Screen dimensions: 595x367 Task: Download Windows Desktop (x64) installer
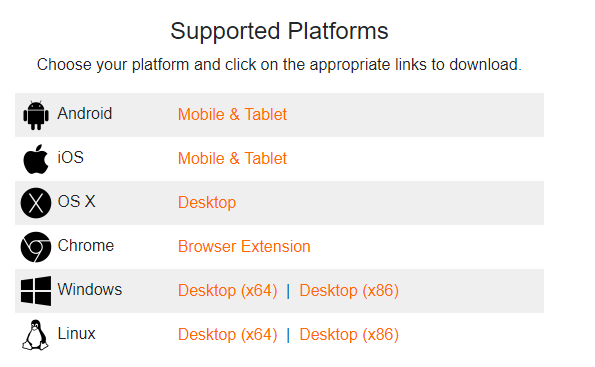228,291
